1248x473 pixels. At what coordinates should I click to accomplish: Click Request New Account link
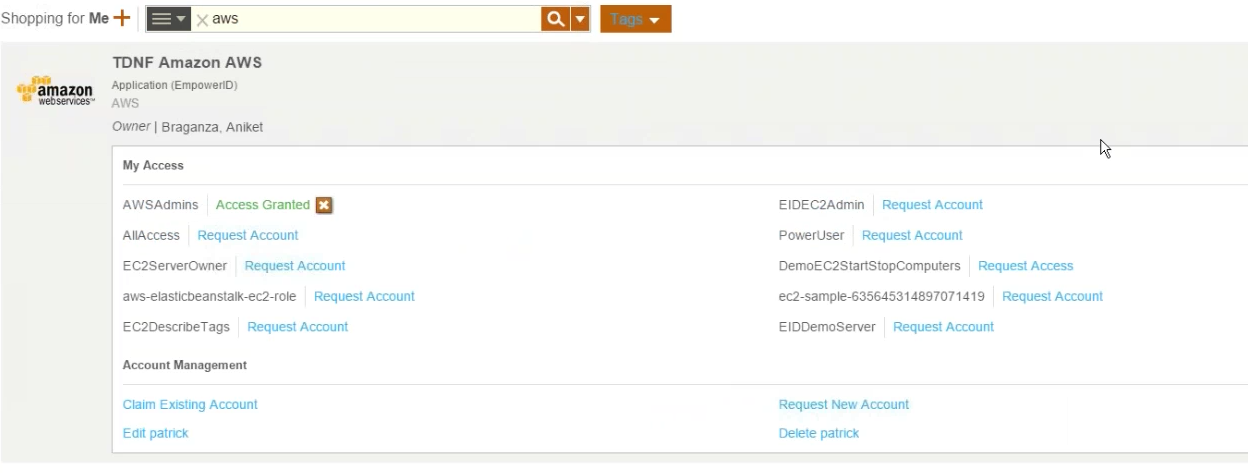844,405
